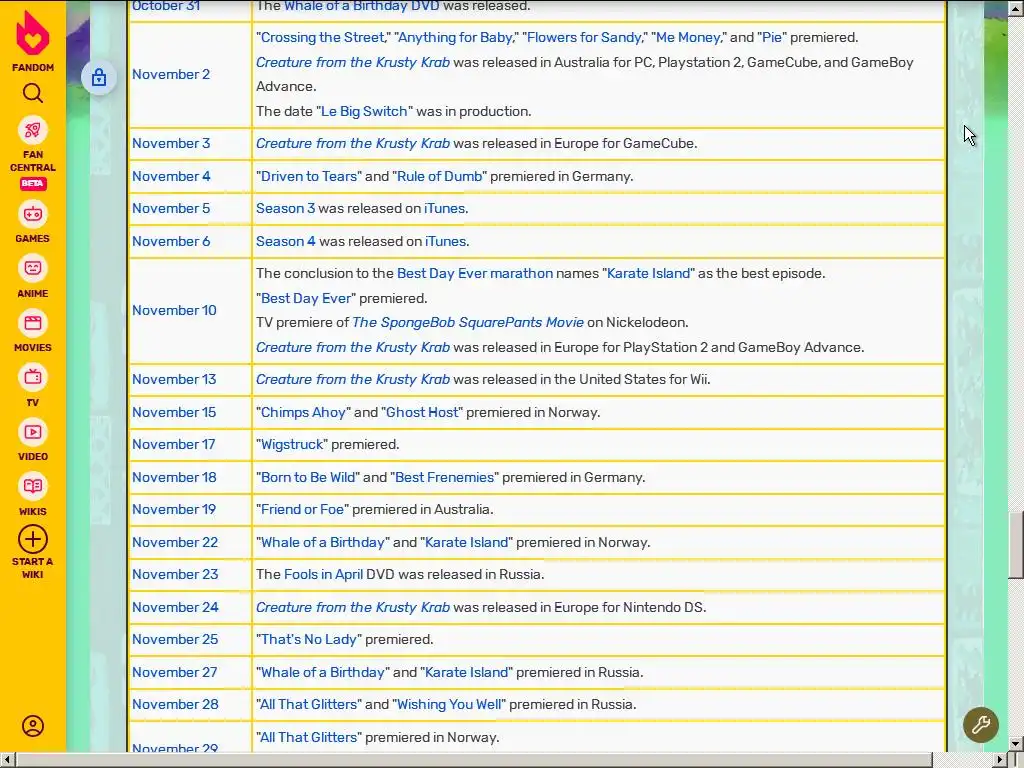Open the Le Big Switch link
This screenshot has height=768, width=1024.
[x=364, y=112]
